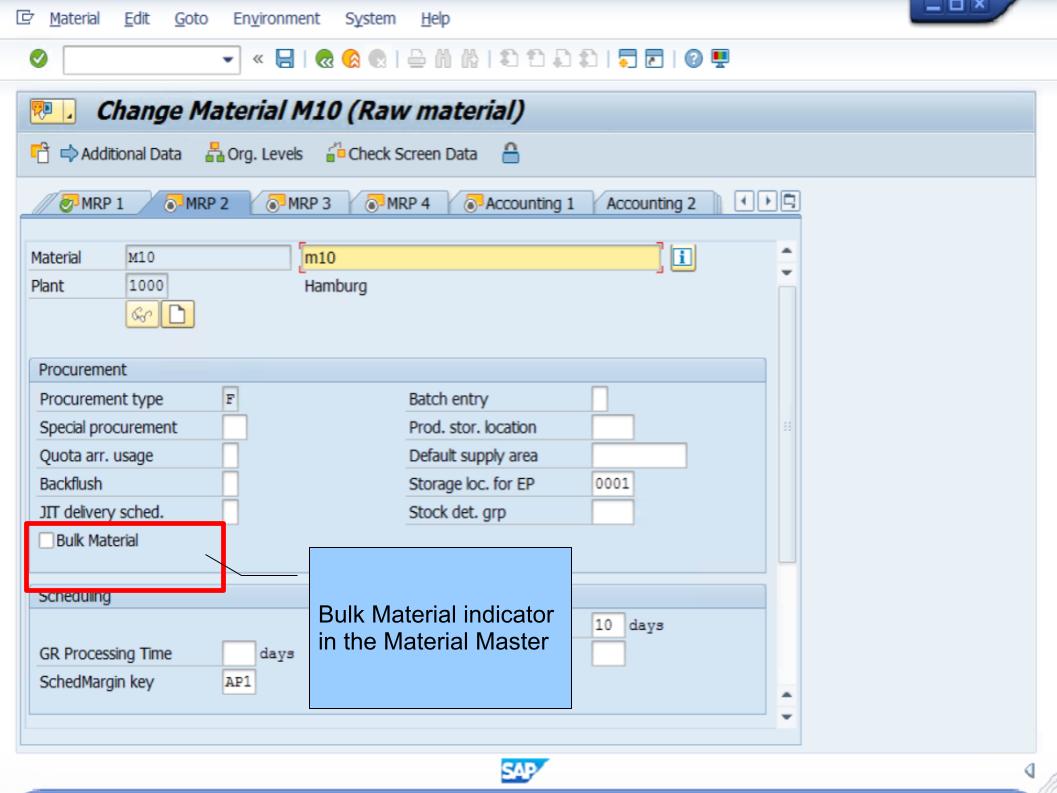Screen dimensions: 1057x793
Task: Open Help via question mark icon
Action: (x=693, y=59)
